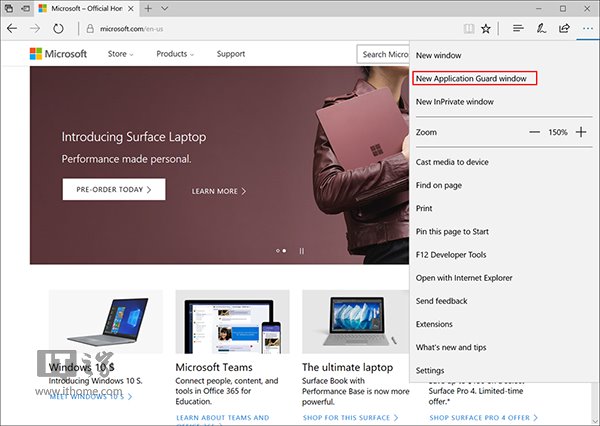600x426 pixels.
Task: Click the Surface Book thumbnail image
Action: click(355, 322)
